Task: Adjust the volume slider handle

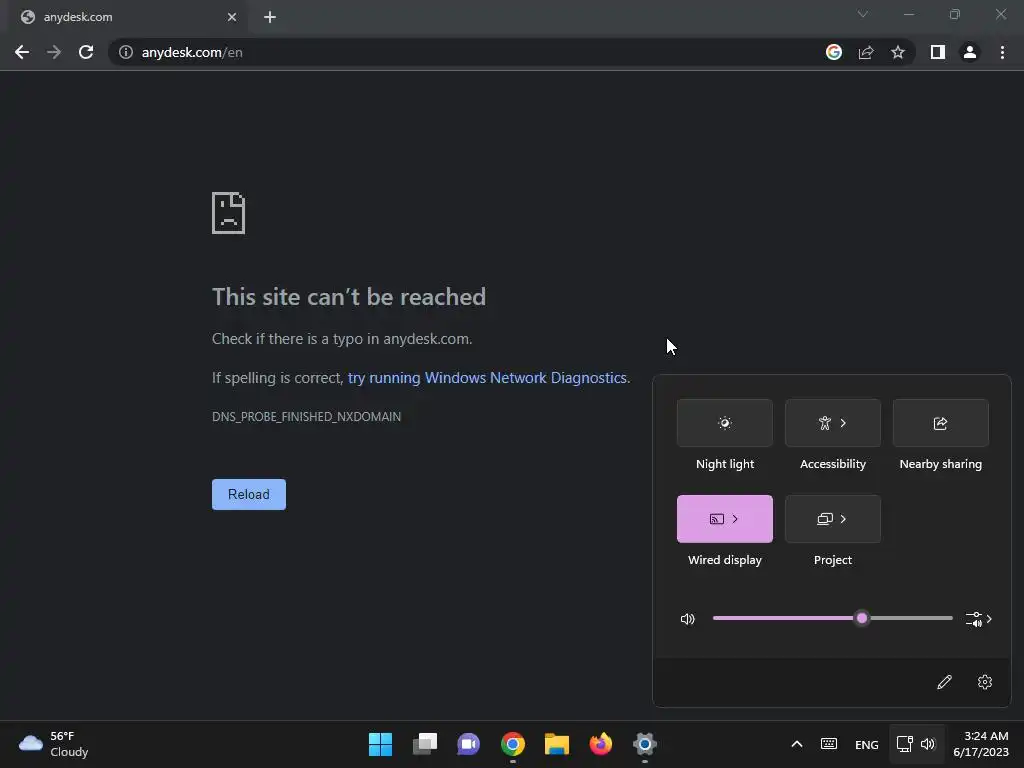Action: 862,618
